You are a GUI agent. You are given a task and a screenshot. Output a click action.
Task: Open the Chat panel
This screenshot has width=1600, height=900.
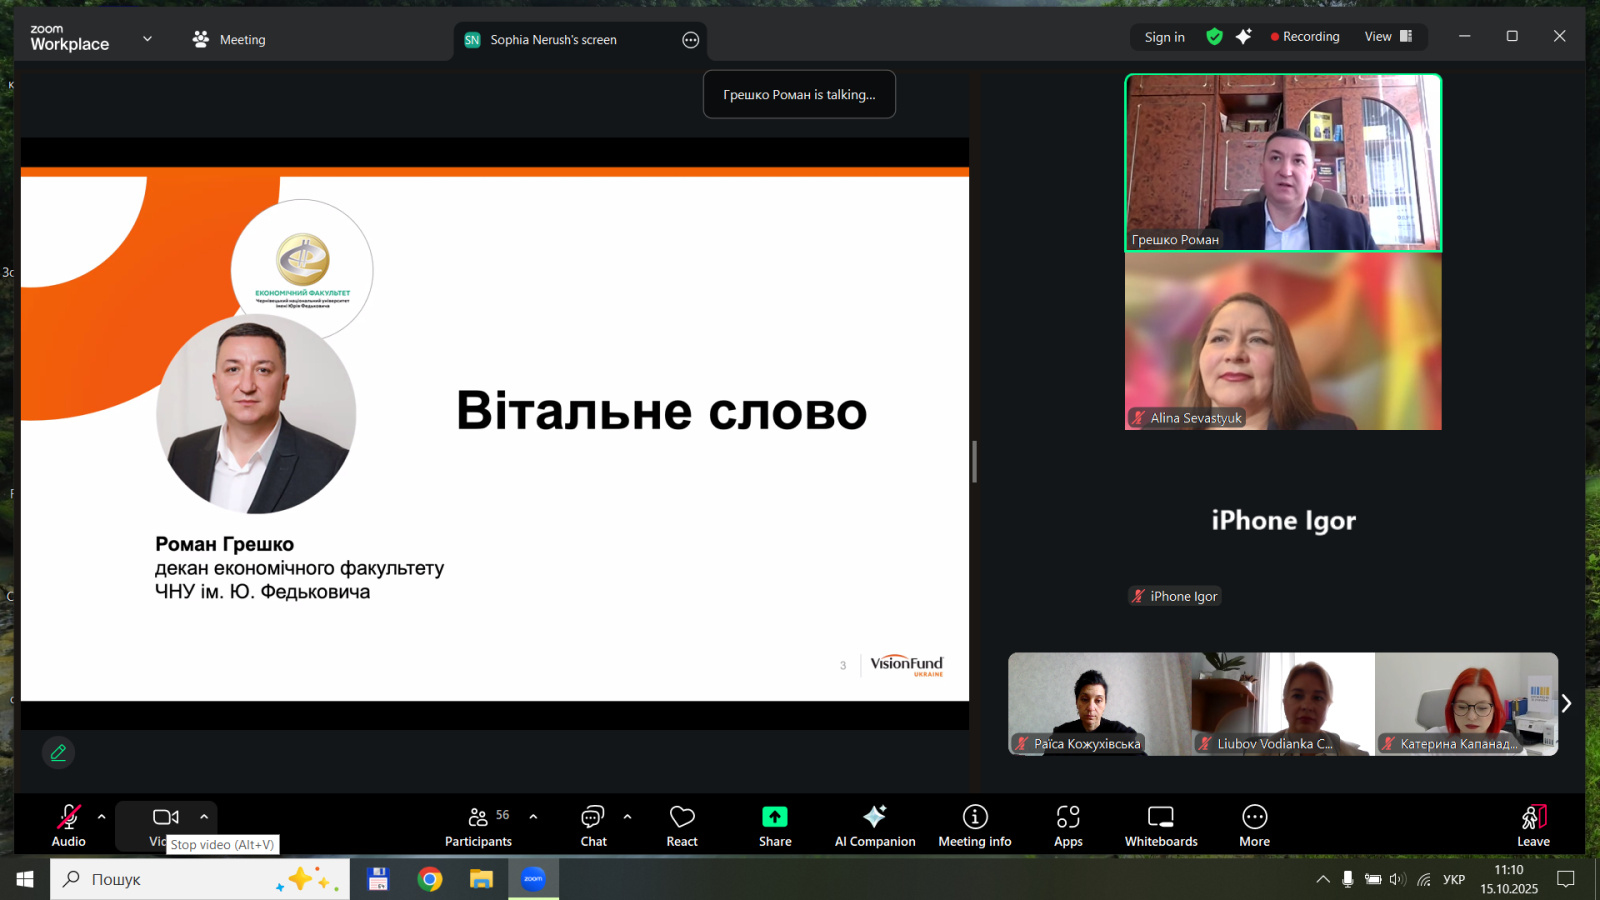(593, 825)
